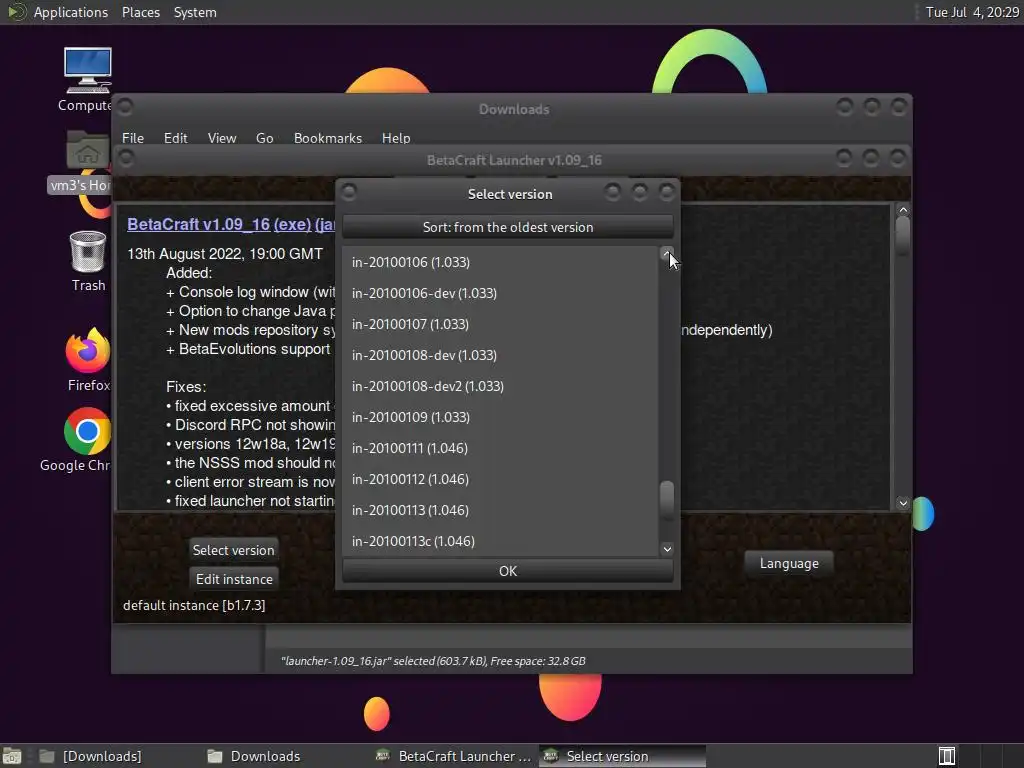Open Edit menu in Downloads window

pyautogui.click(x=175, y=138)
